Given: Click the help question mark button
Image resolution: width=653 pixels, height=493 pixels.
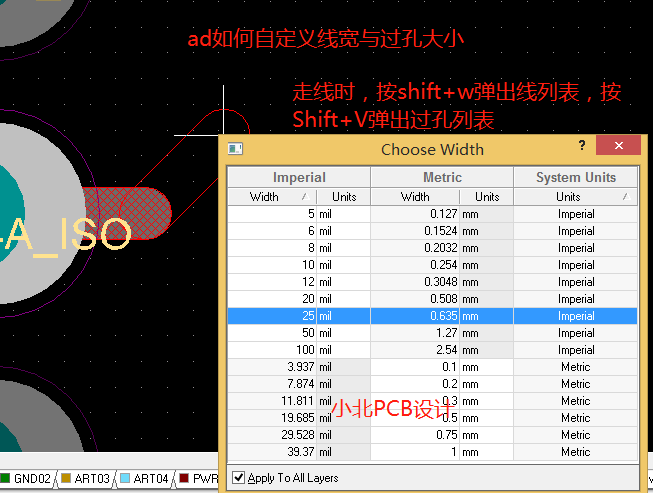Looking at the screenshot, I should (x=582, y=146).
